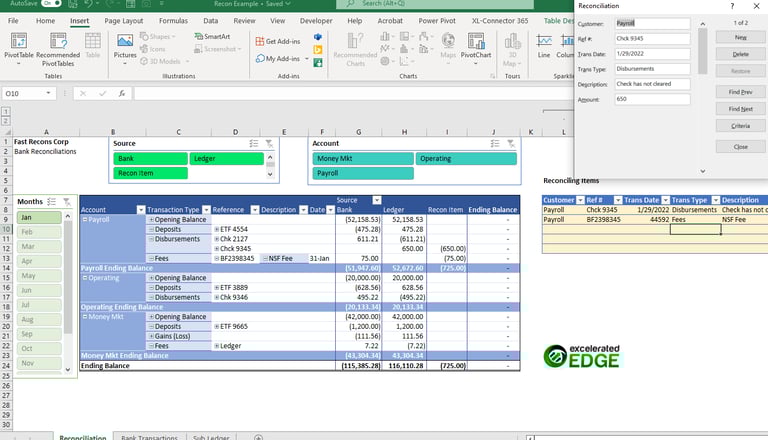Screen dimensions: 768x440
Task: Insert a PivotChart
Action: (x=476, y=49)
